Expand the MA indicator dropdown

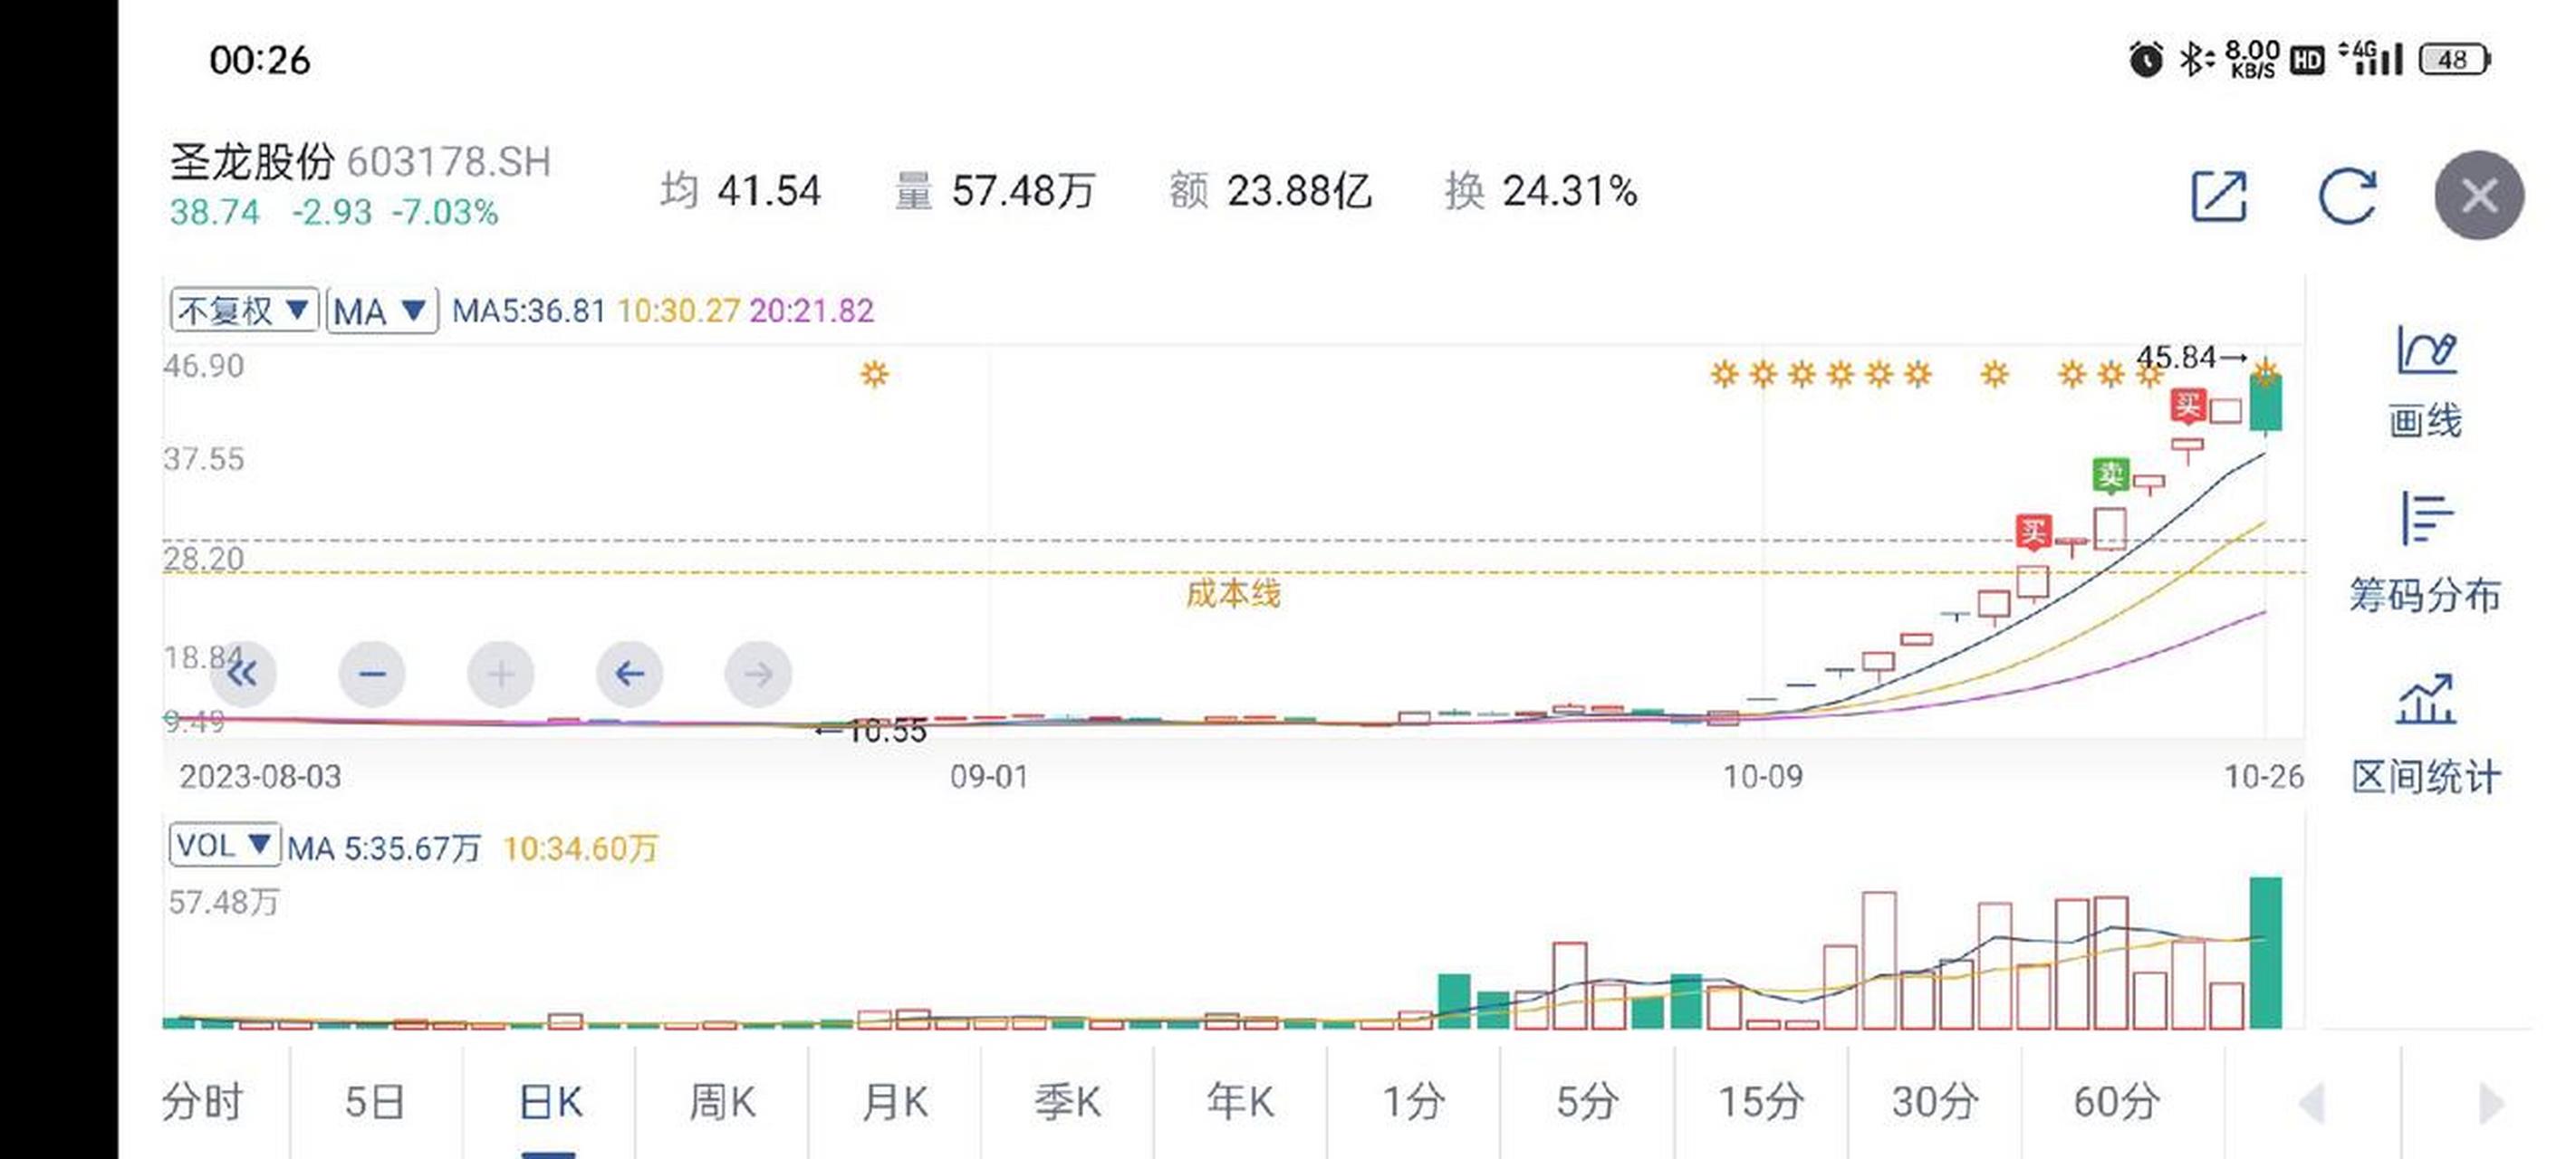coord(383,310)
